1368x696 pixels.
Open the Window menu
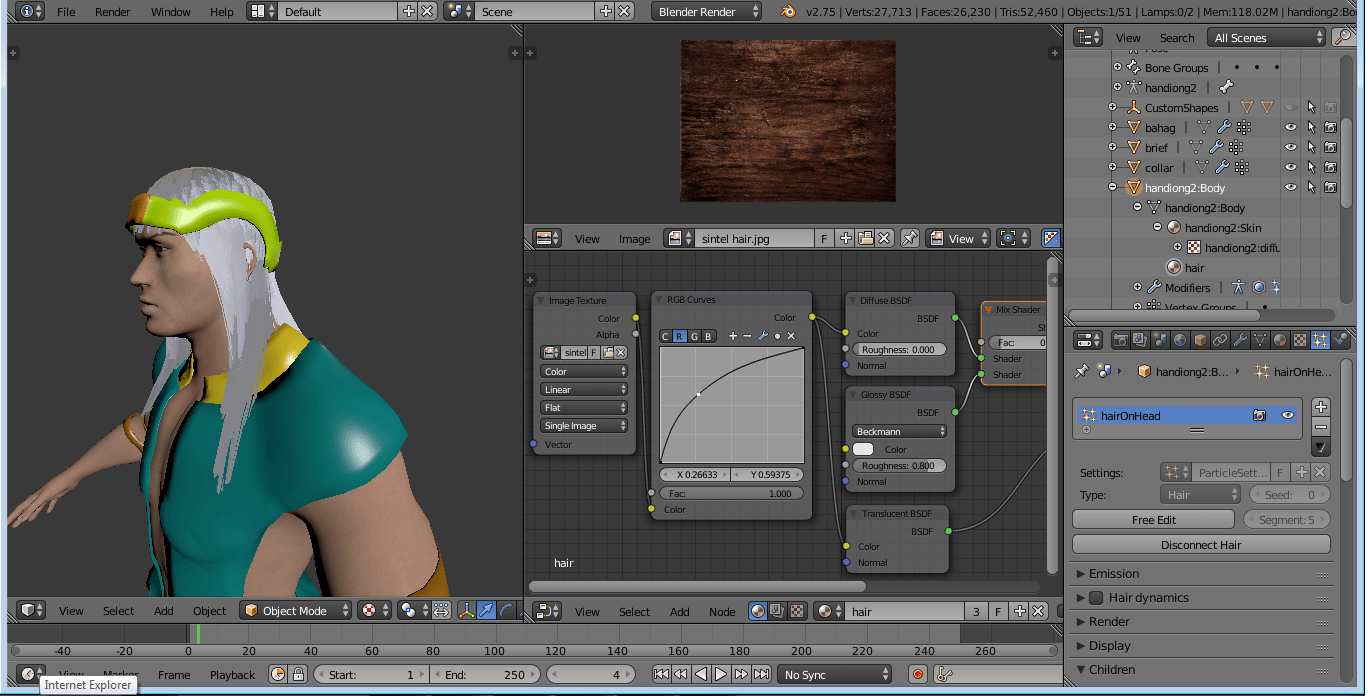pyautogui.click(x=170, y=12)
